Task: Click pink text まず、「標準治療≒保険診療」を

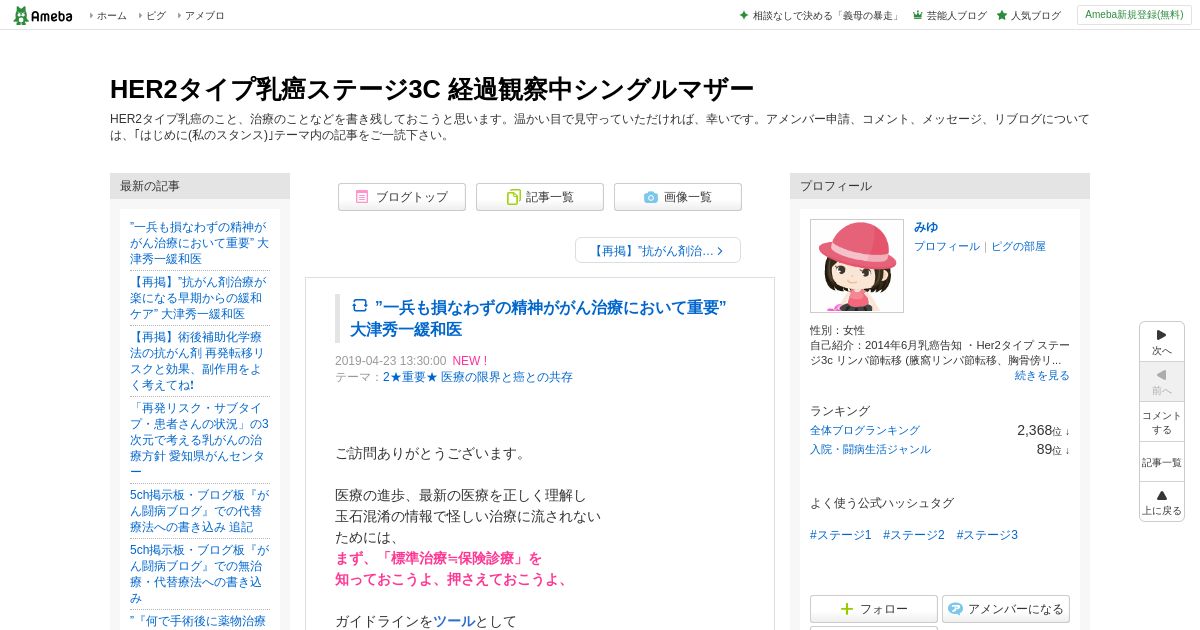Action: click(438, 558)
